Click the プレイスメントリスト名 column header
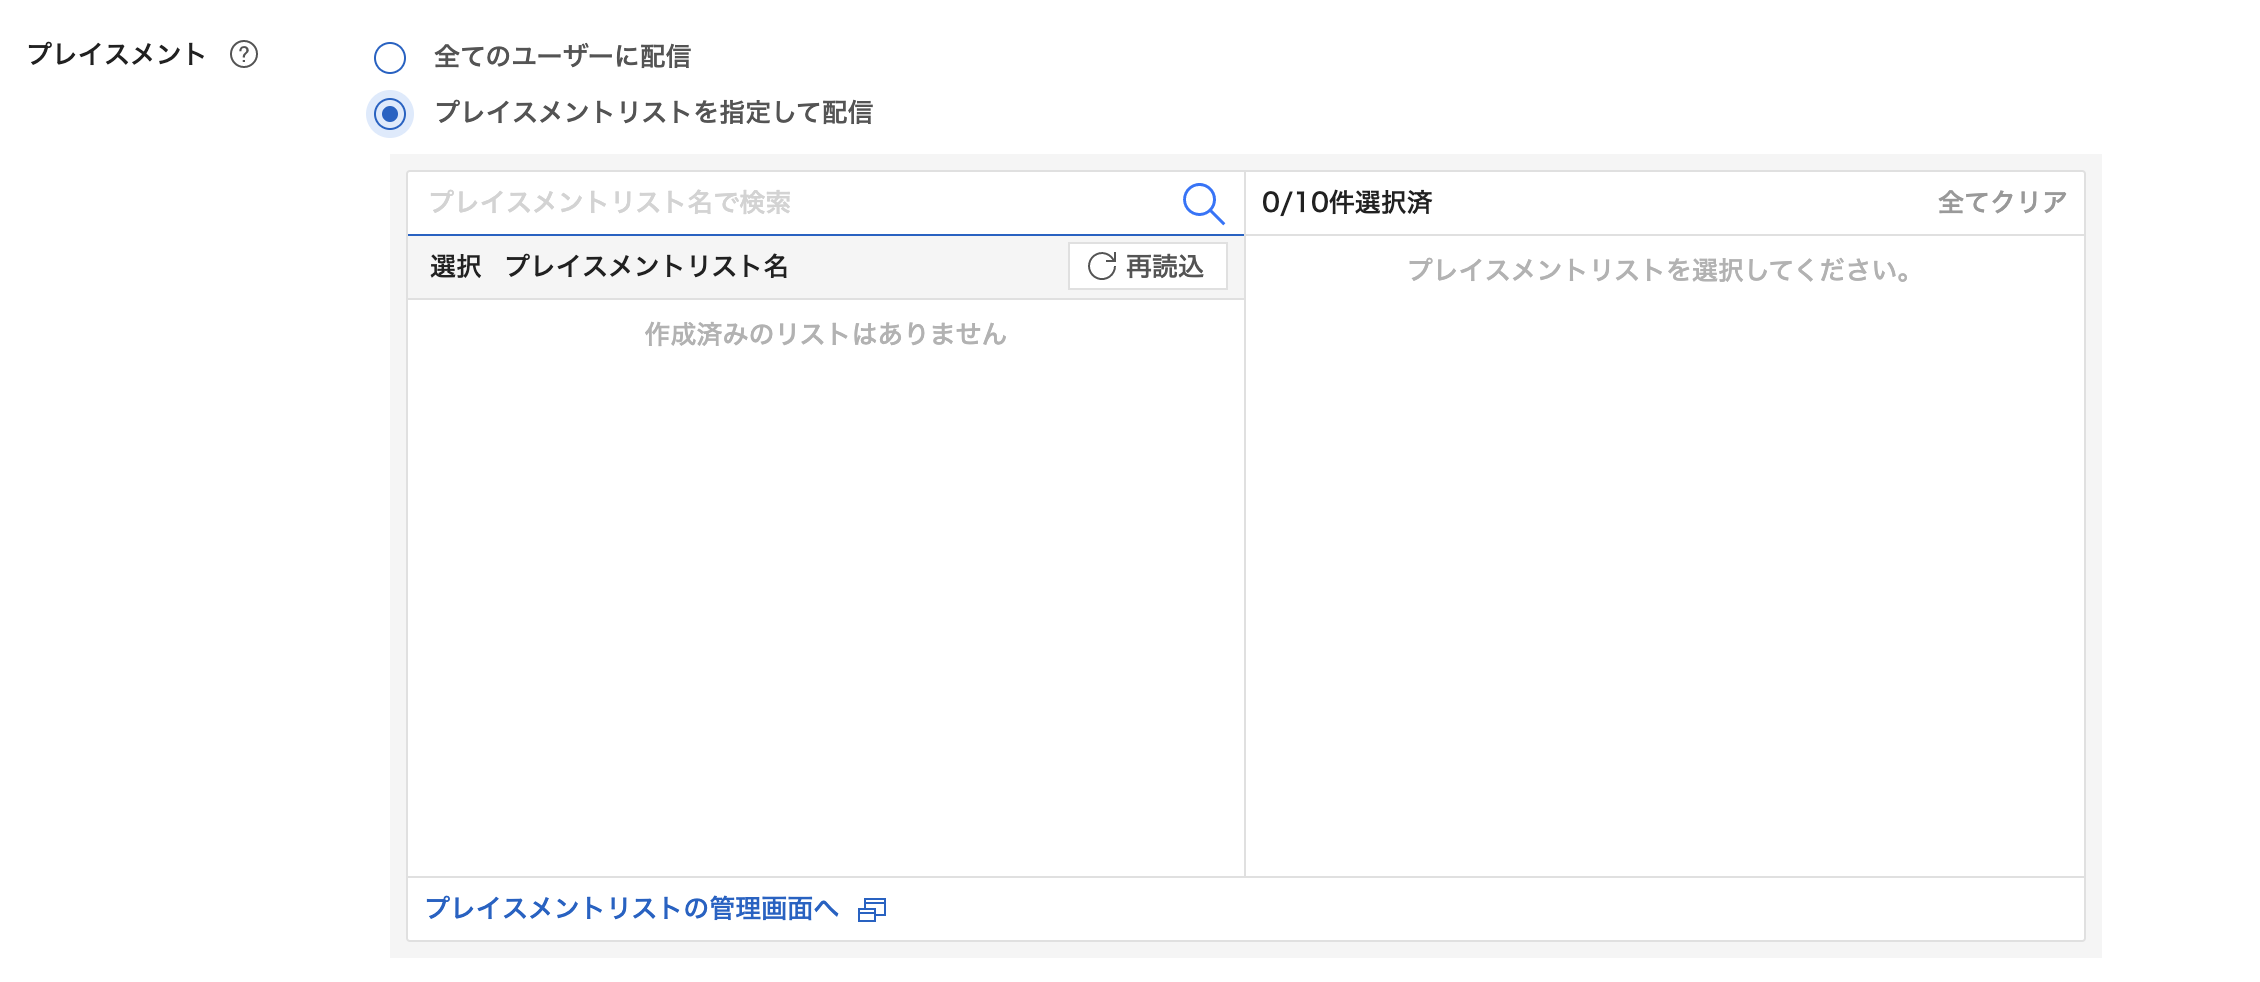Viewport: 2260px width, 982px height. point(646,267)
